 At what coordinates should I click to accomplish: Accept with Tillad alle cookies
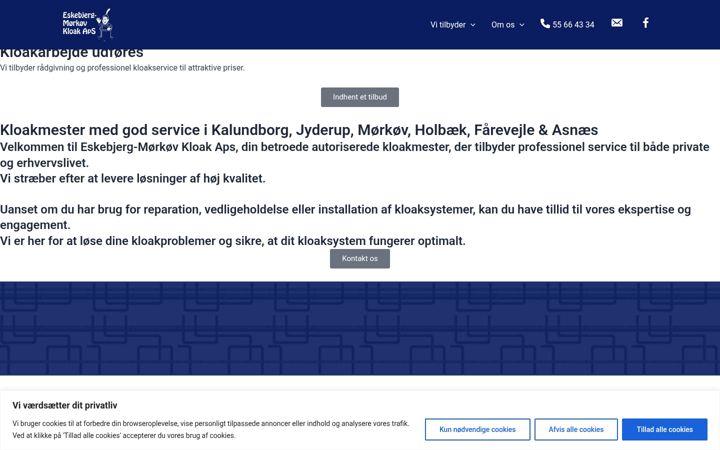664,429
